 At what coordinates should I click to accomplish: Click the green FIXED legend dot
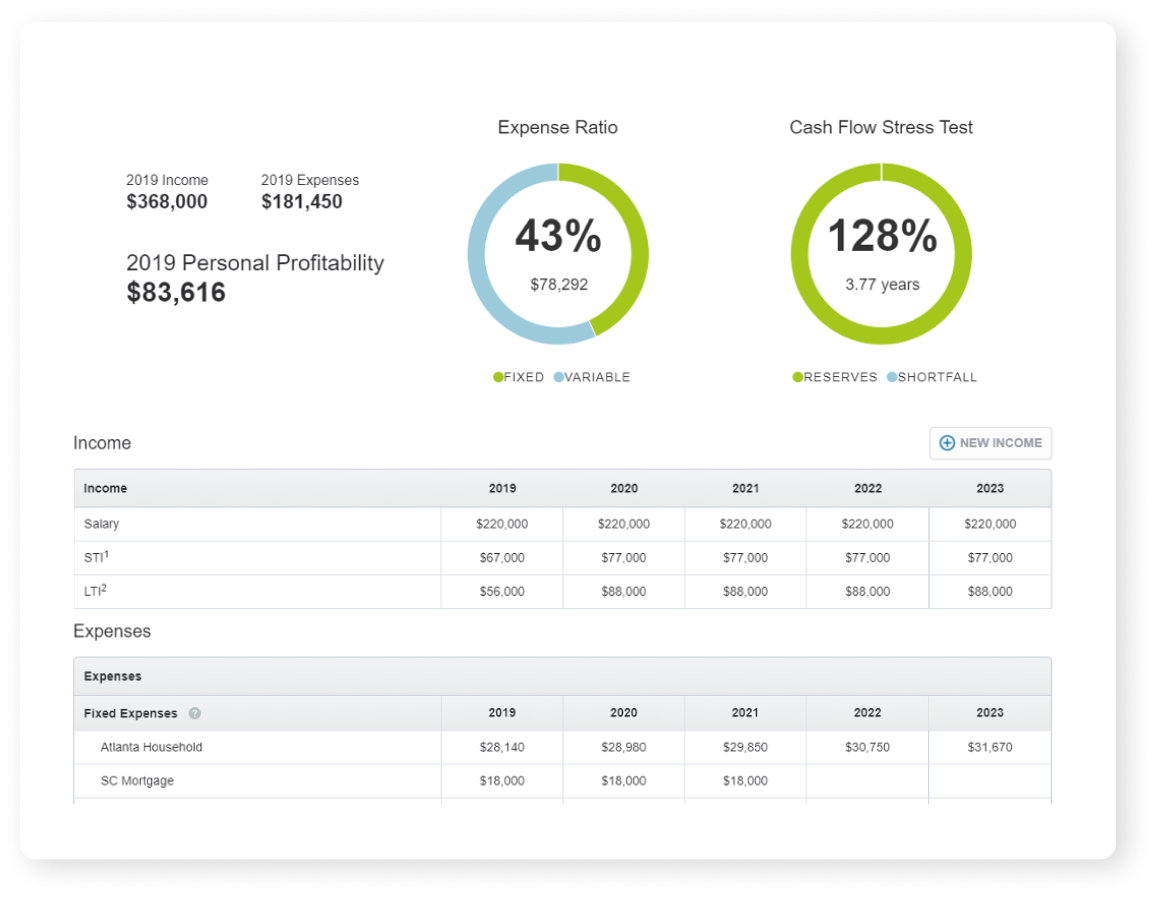pyautogui.click(x=498, y=377)
